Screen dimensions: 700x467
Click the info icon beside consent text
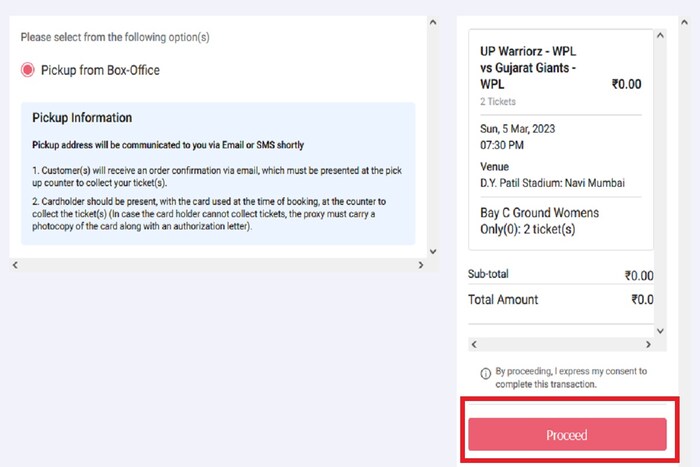tap(486, 373)
